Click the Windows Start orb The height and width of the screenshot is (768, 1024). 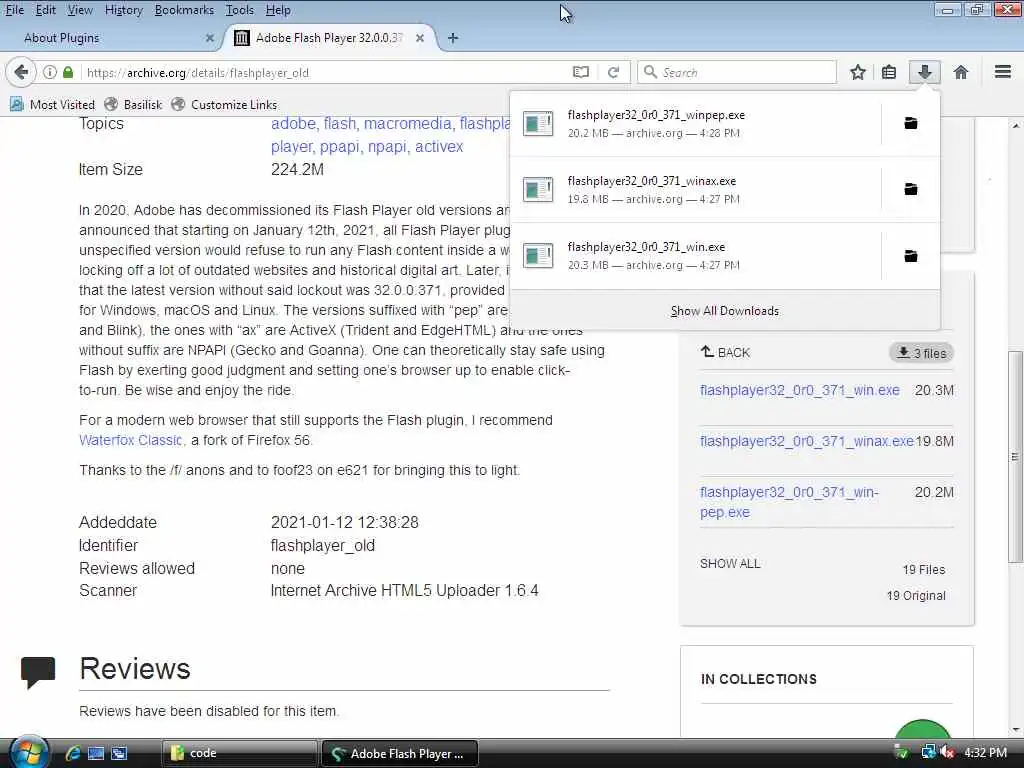click(x=29, y=752)
